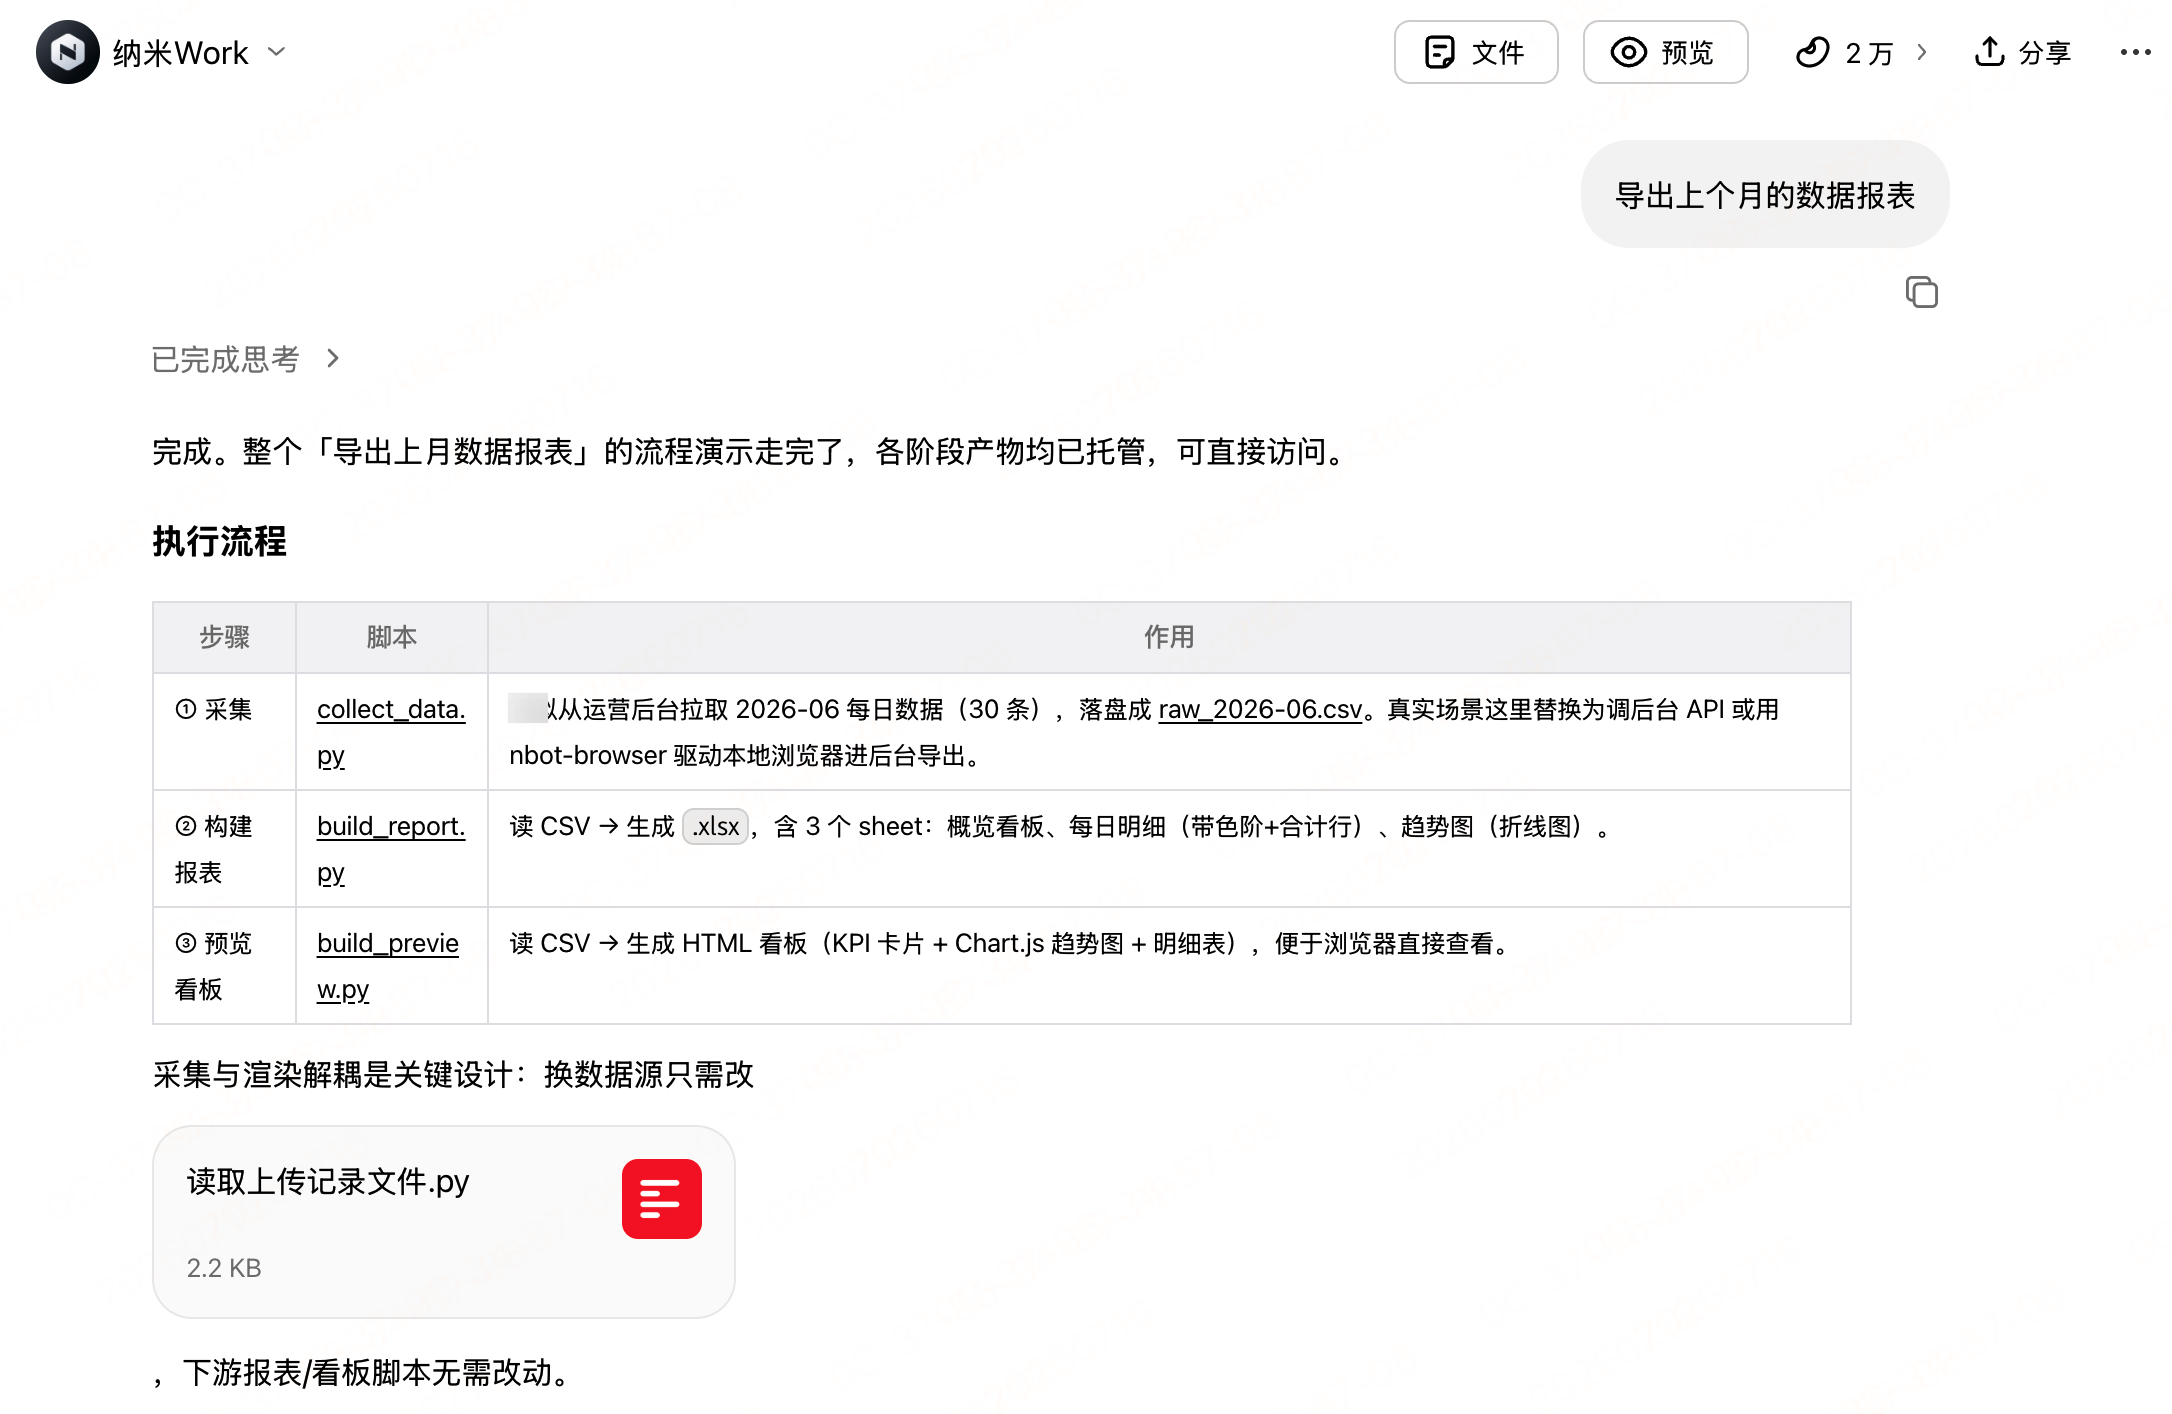Image resolution: width=2172 pixels, height=1414 pixels.
Task: Click the 分享 share button
Action: click(2022, 52)
